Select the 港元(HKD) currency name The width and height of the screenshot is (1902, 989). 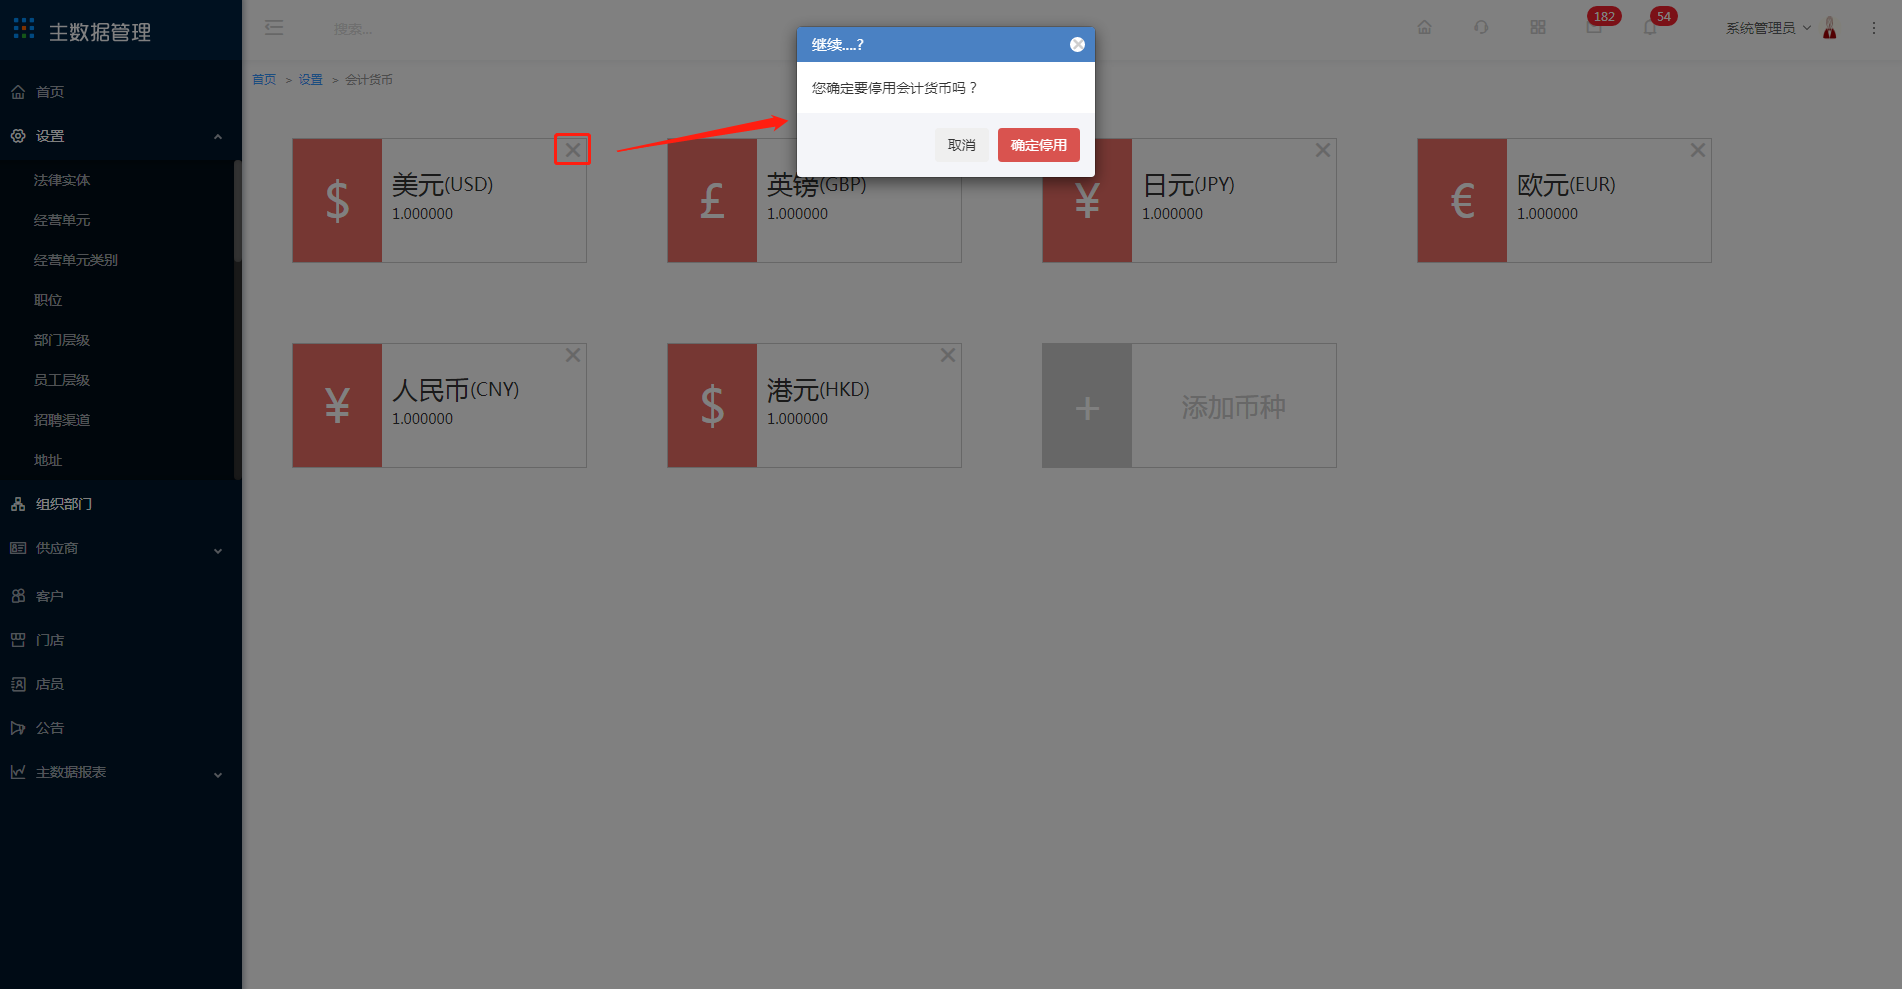818,390
